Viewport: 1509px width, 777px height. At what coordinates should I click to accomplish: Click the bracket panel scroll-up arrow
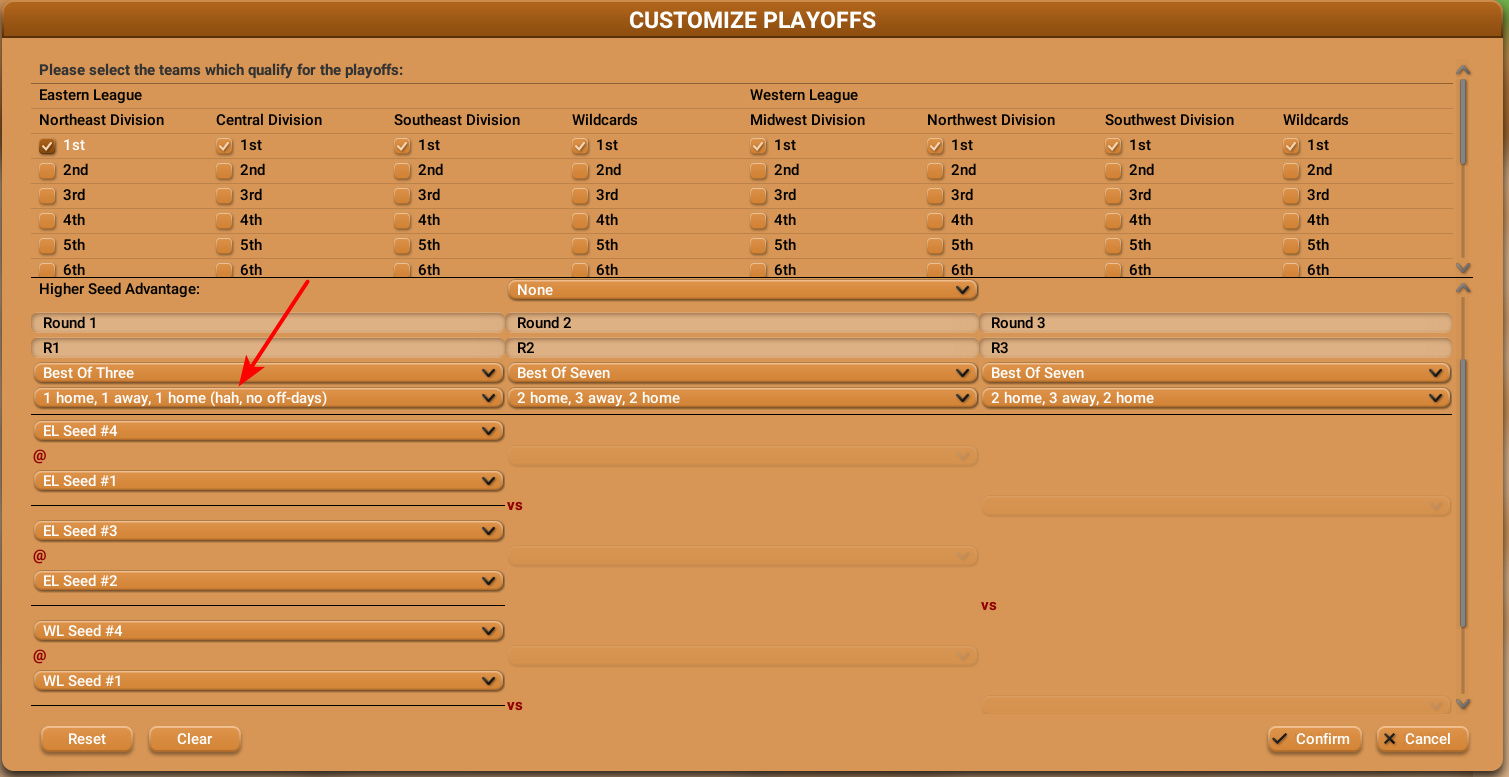click(x=1464, y=289)
